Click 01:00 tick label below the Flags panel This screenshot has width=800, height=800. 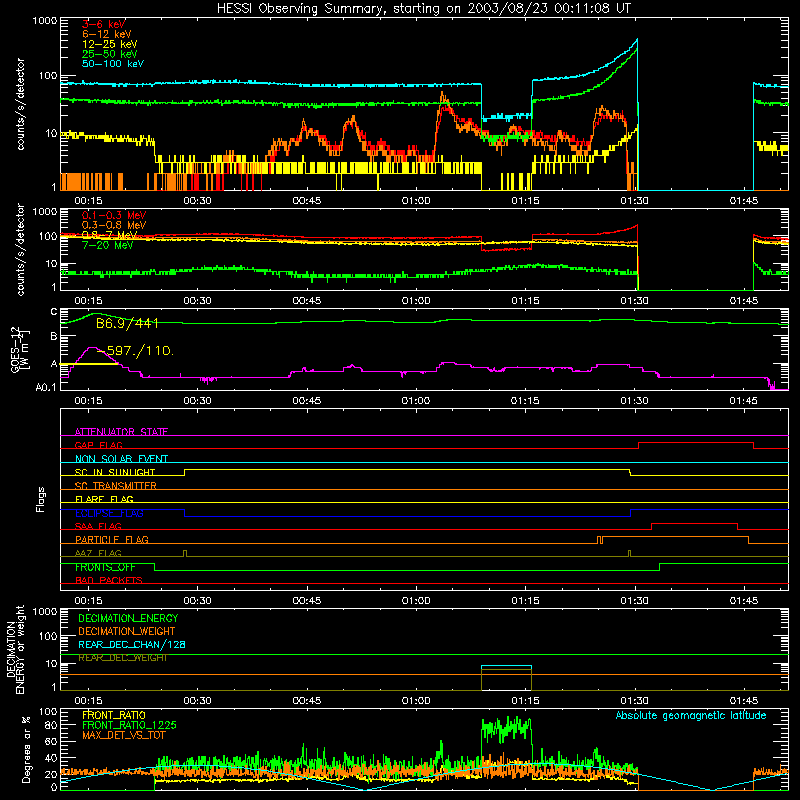coord(416,601)
